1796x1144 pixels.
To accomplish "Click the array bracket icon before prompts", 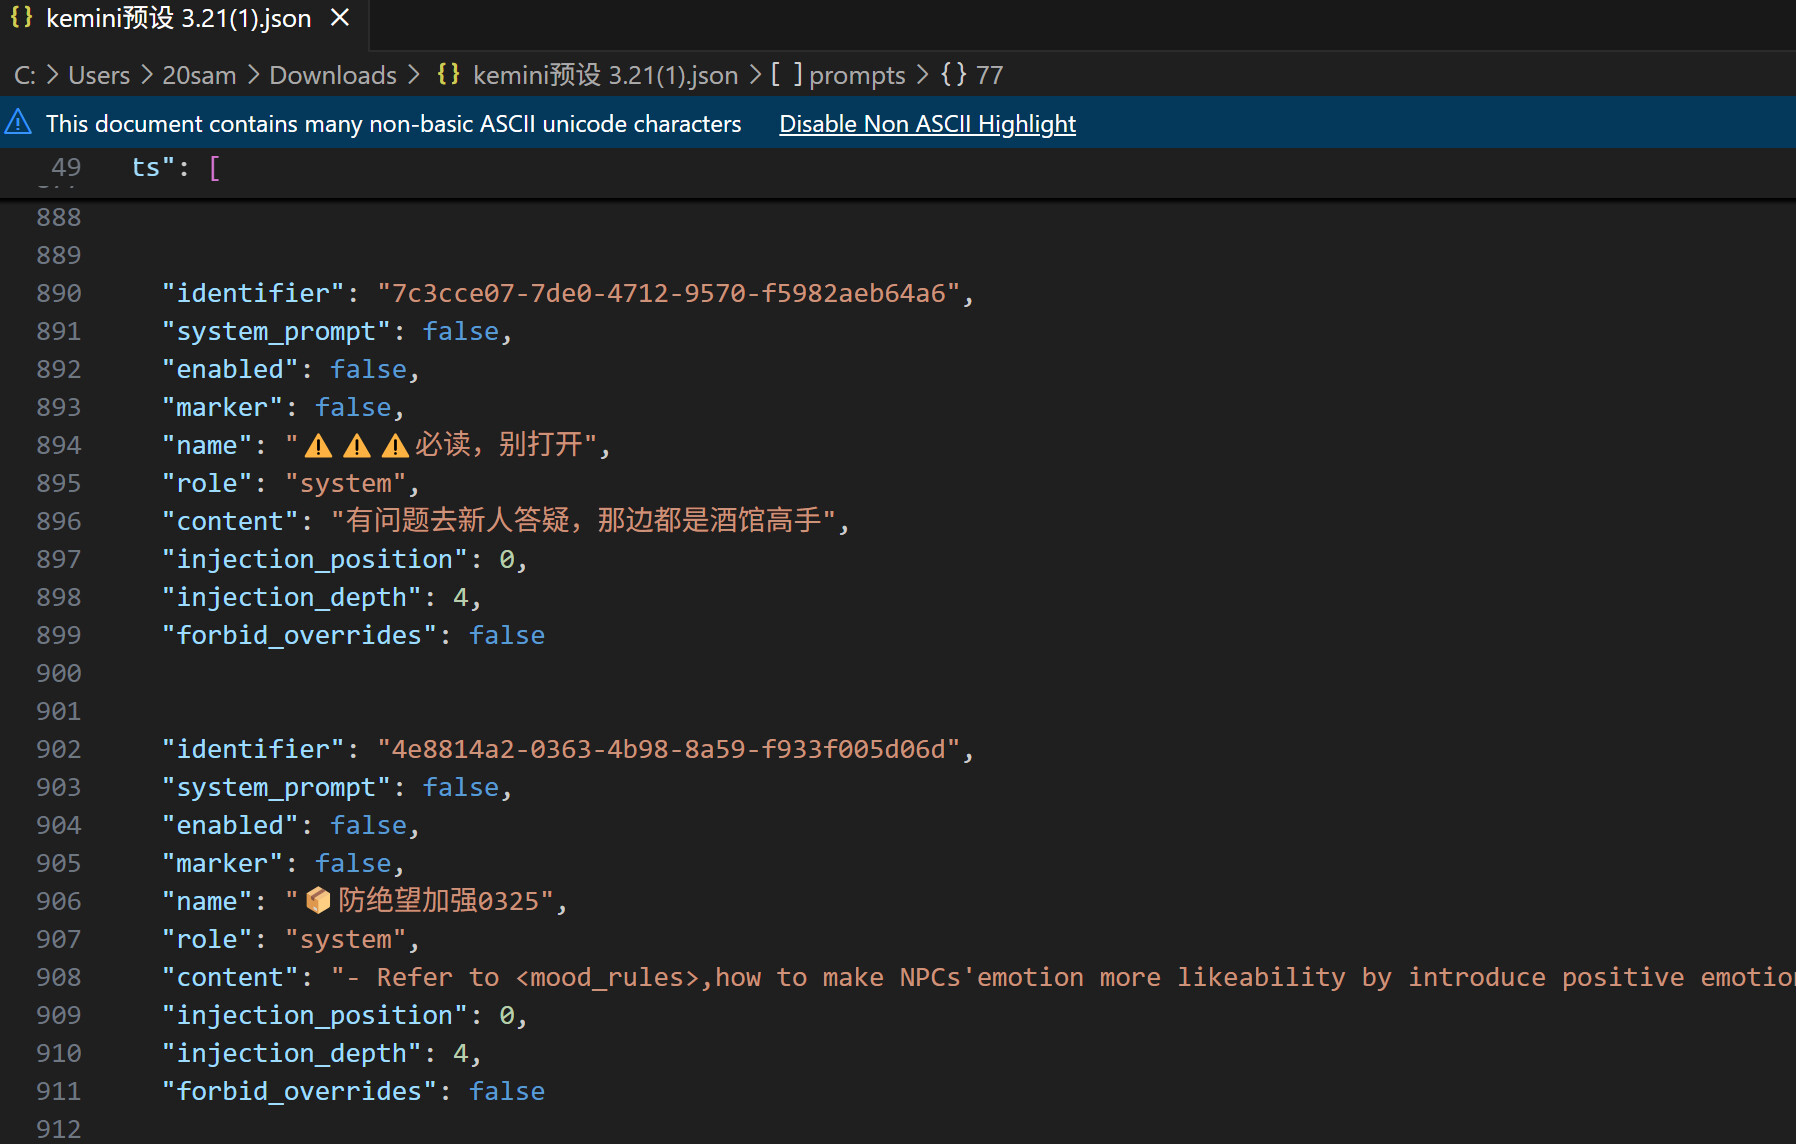I will (787, 75).
